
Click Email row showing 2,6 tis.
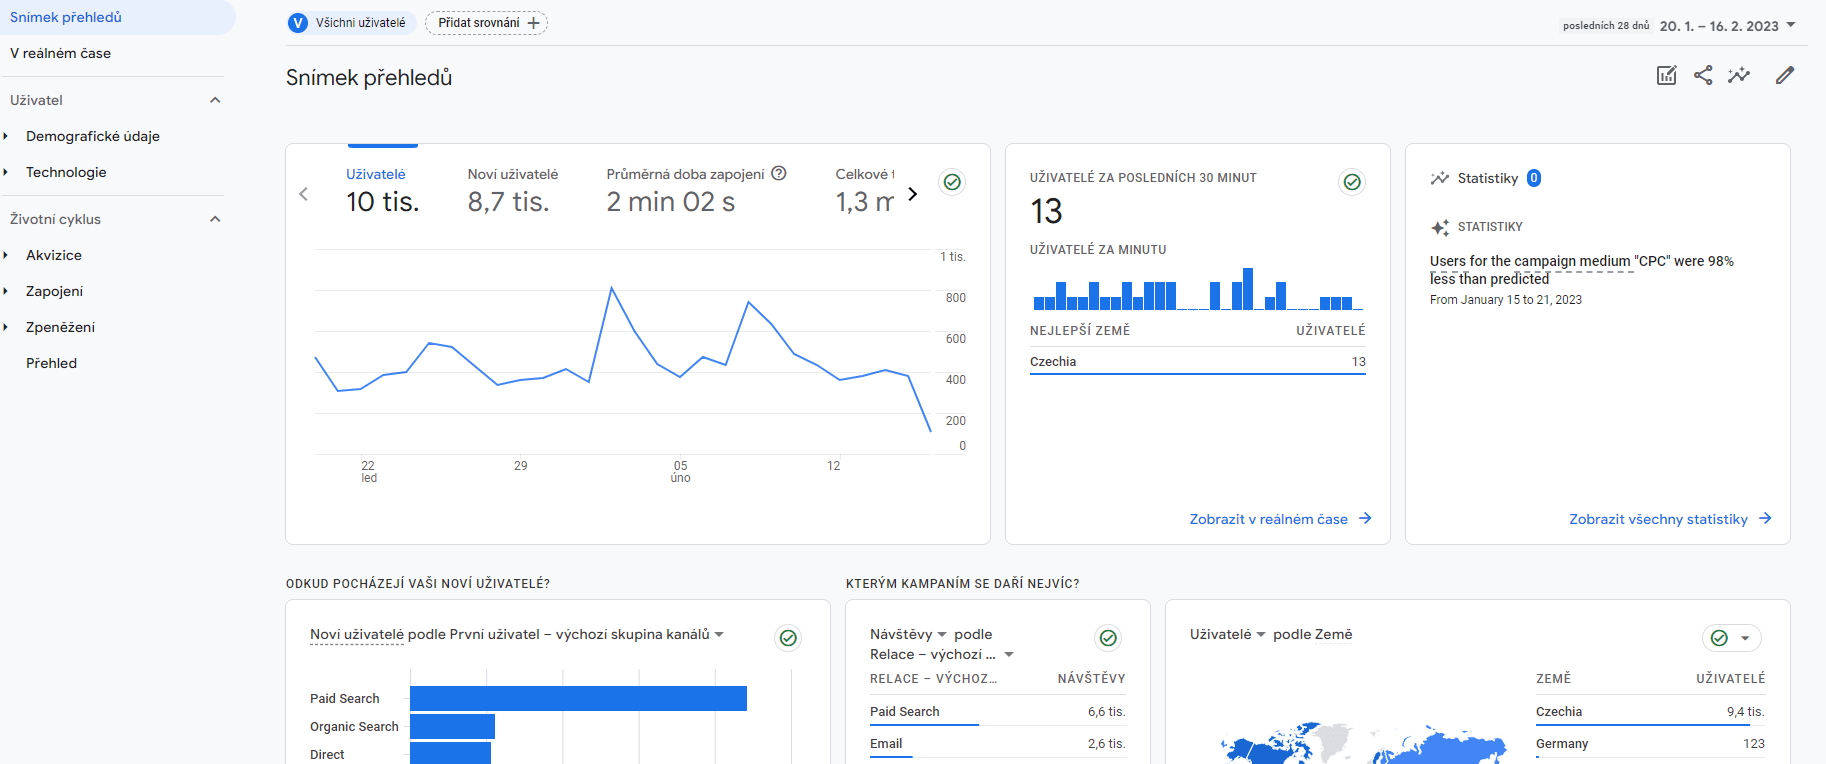[x=998, y=744]
